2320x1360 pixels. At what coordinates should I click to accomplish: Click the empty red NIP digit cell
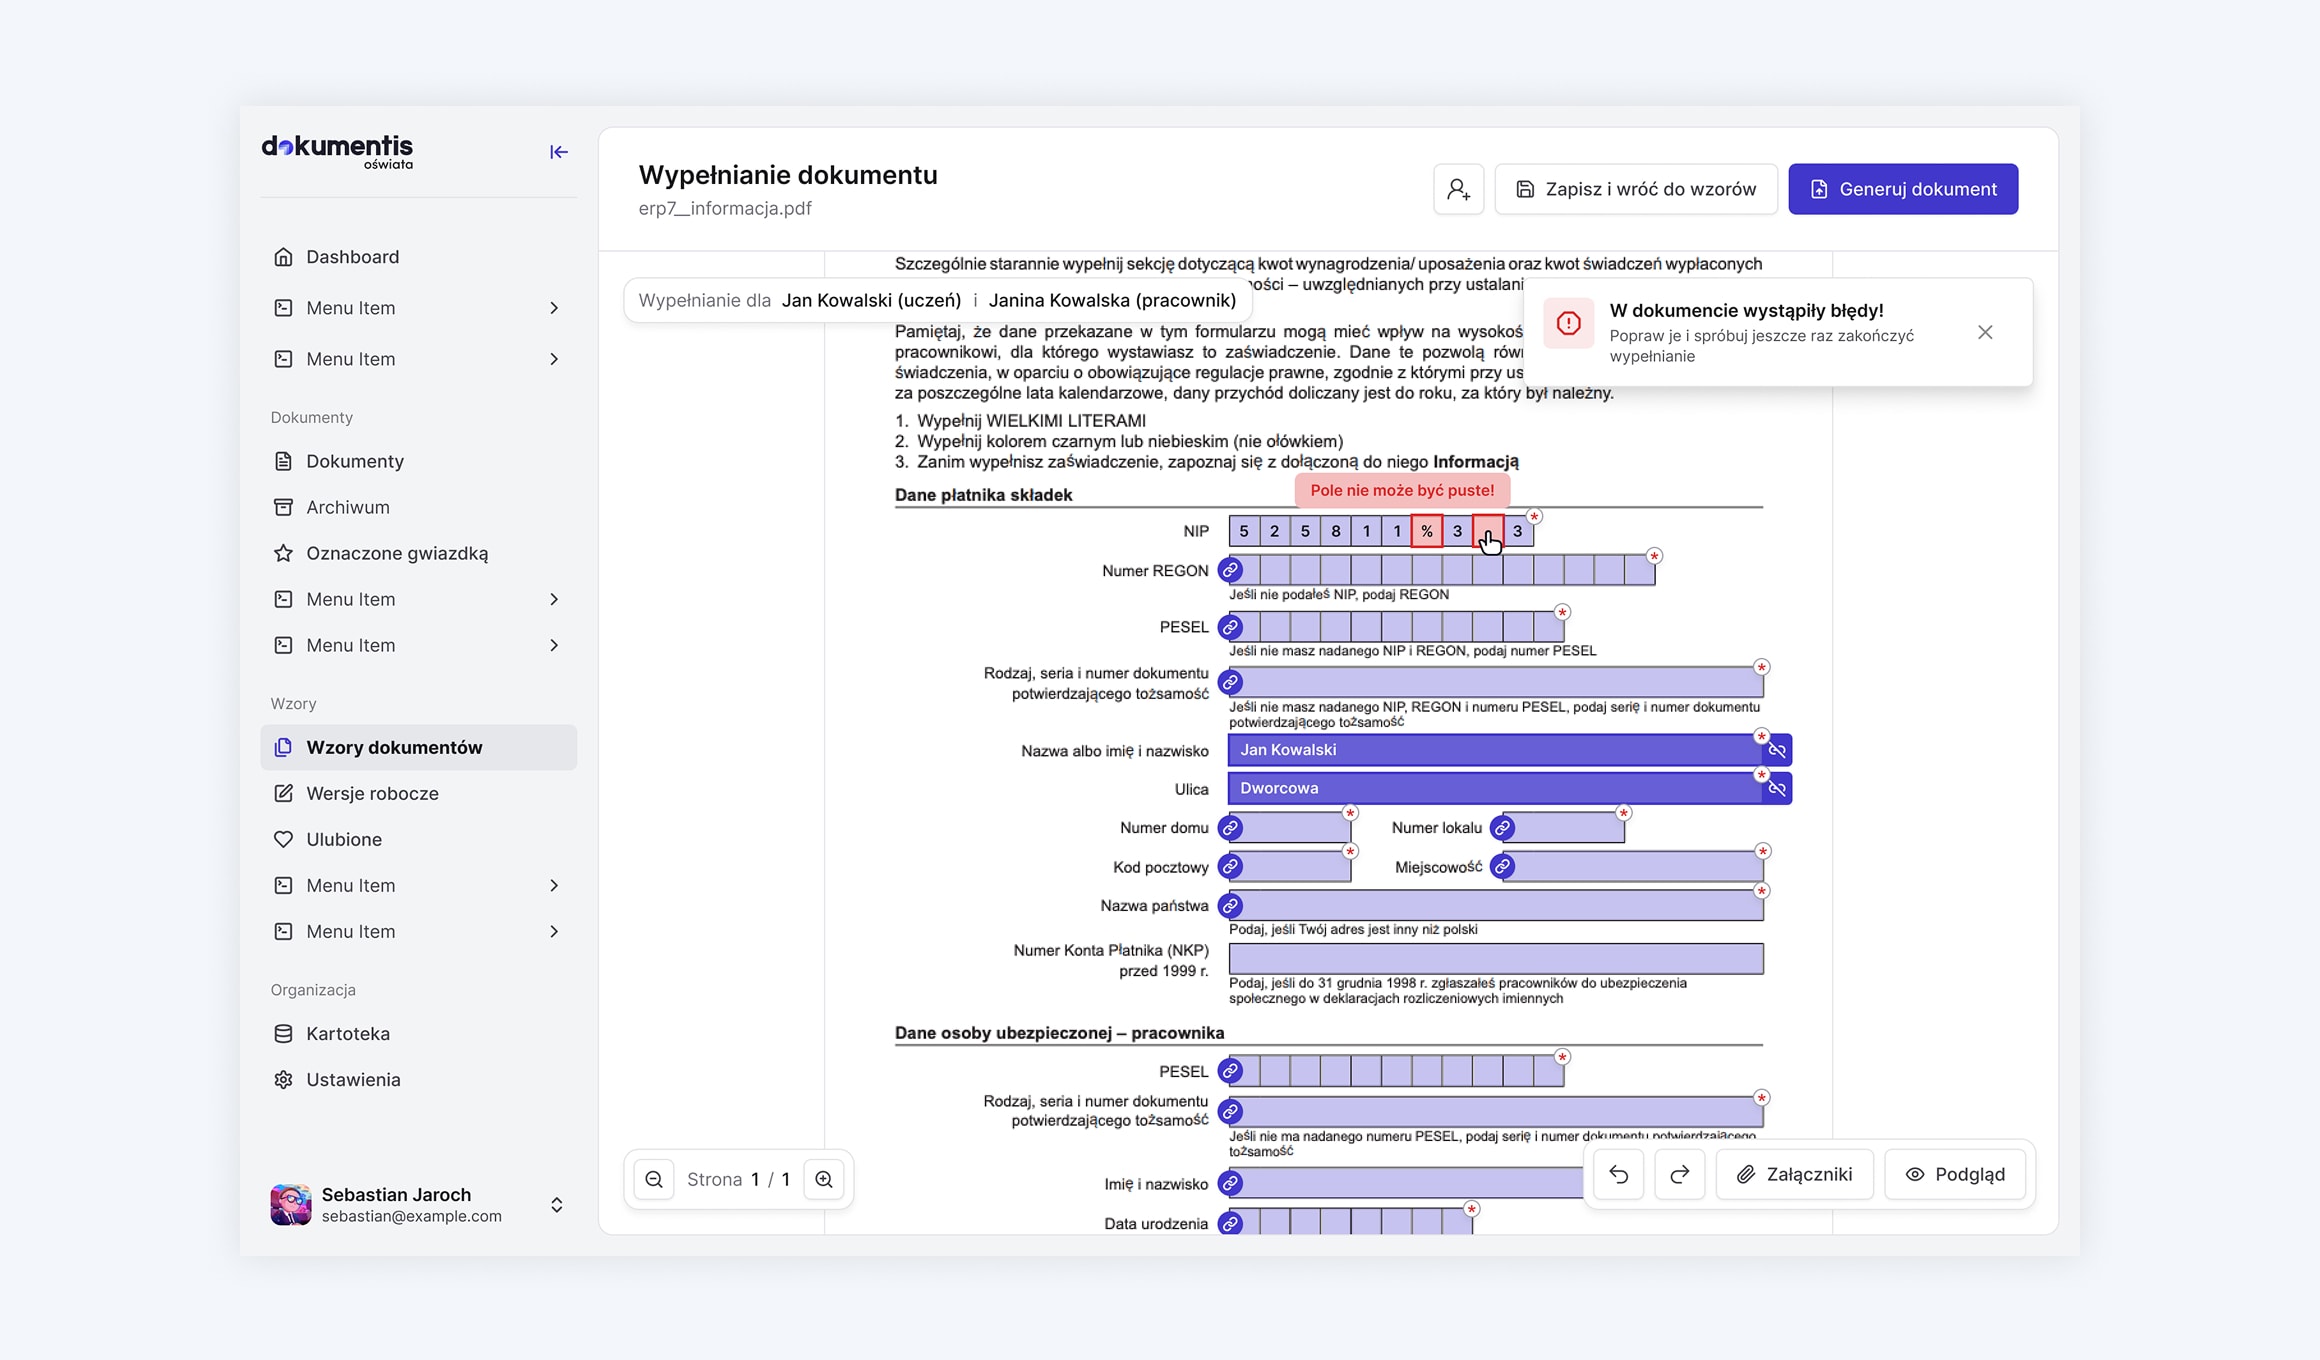tap(1488, 531)
